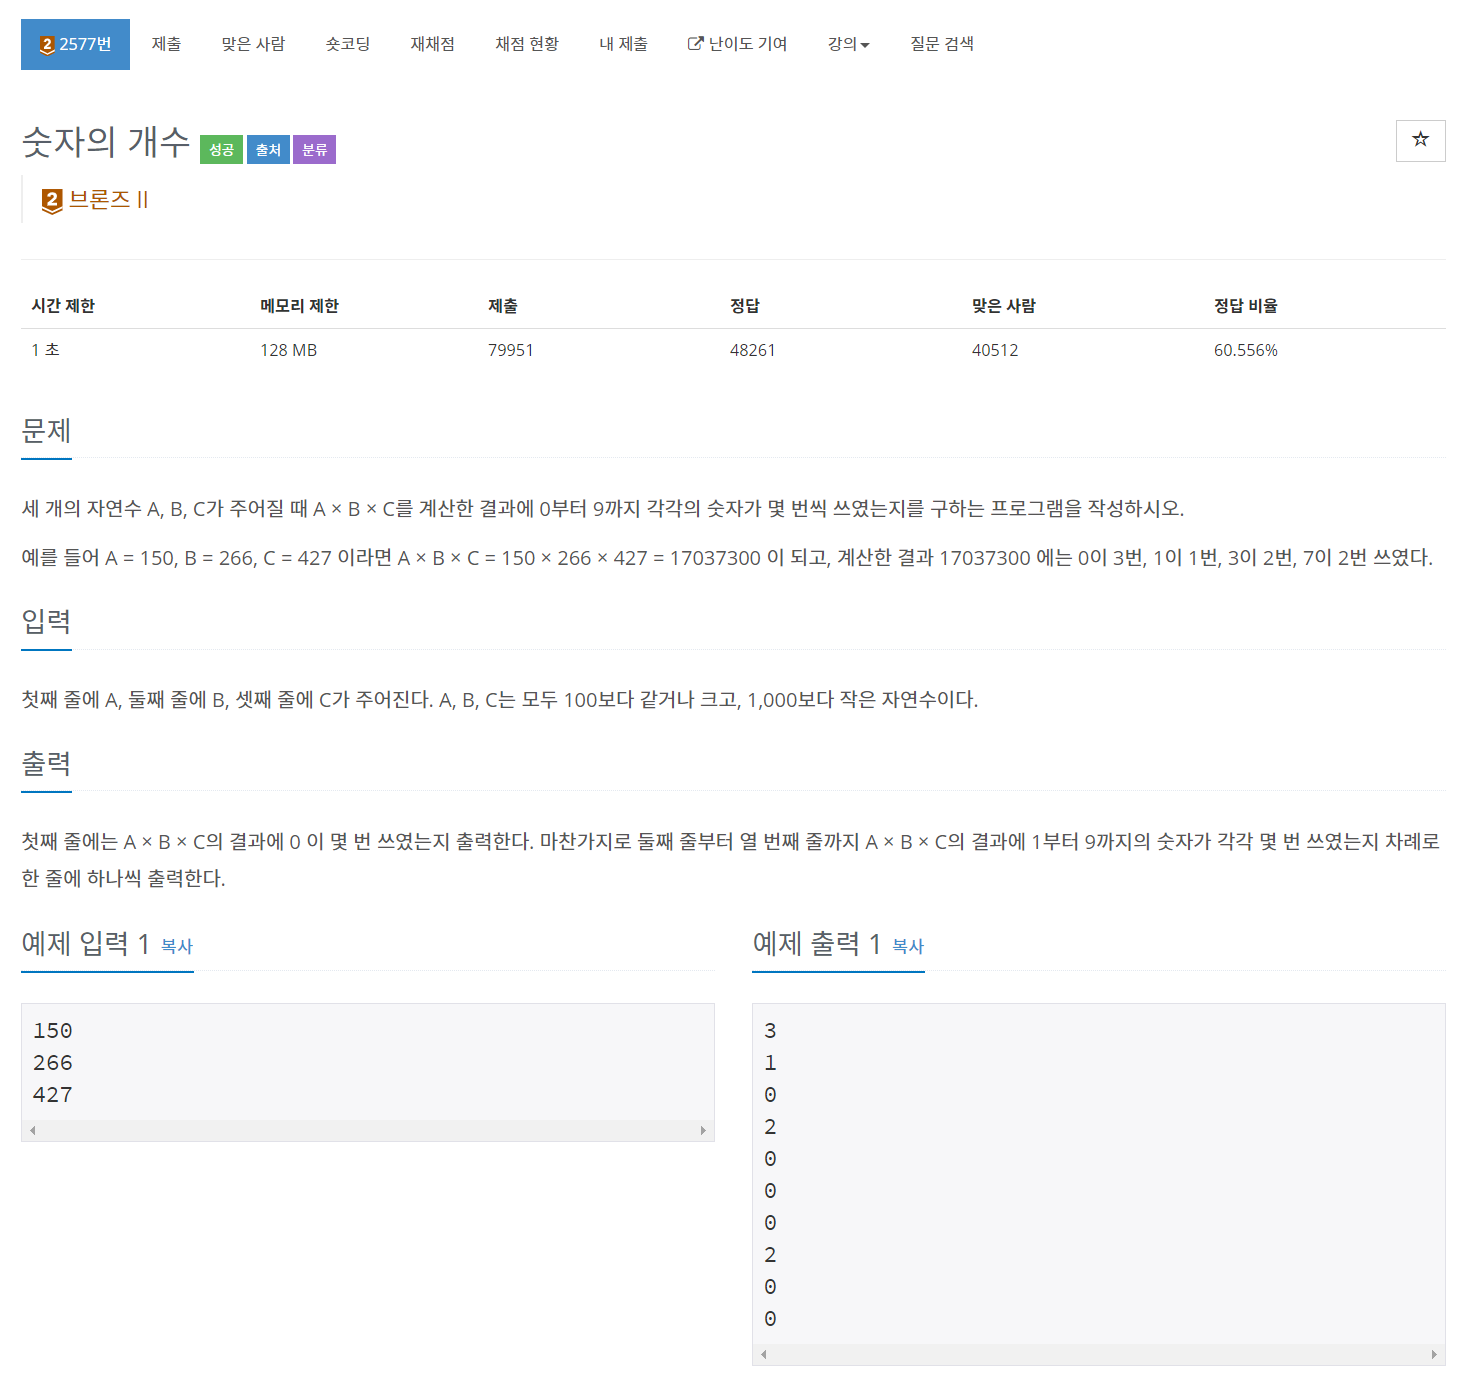Click the purple 분류 label
This screenshot has width=1469, height=1385.
pos(314,150)
